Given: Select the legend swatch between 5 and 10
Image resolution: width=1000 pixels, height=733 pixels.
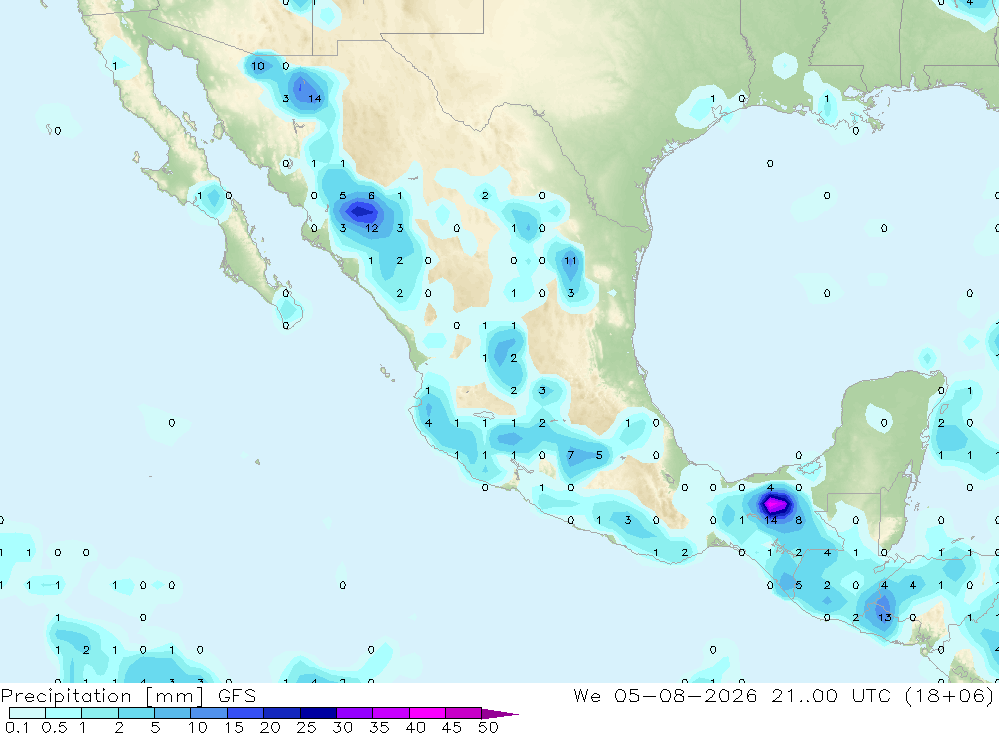Looking at the screenshot, I should (173, 713).
